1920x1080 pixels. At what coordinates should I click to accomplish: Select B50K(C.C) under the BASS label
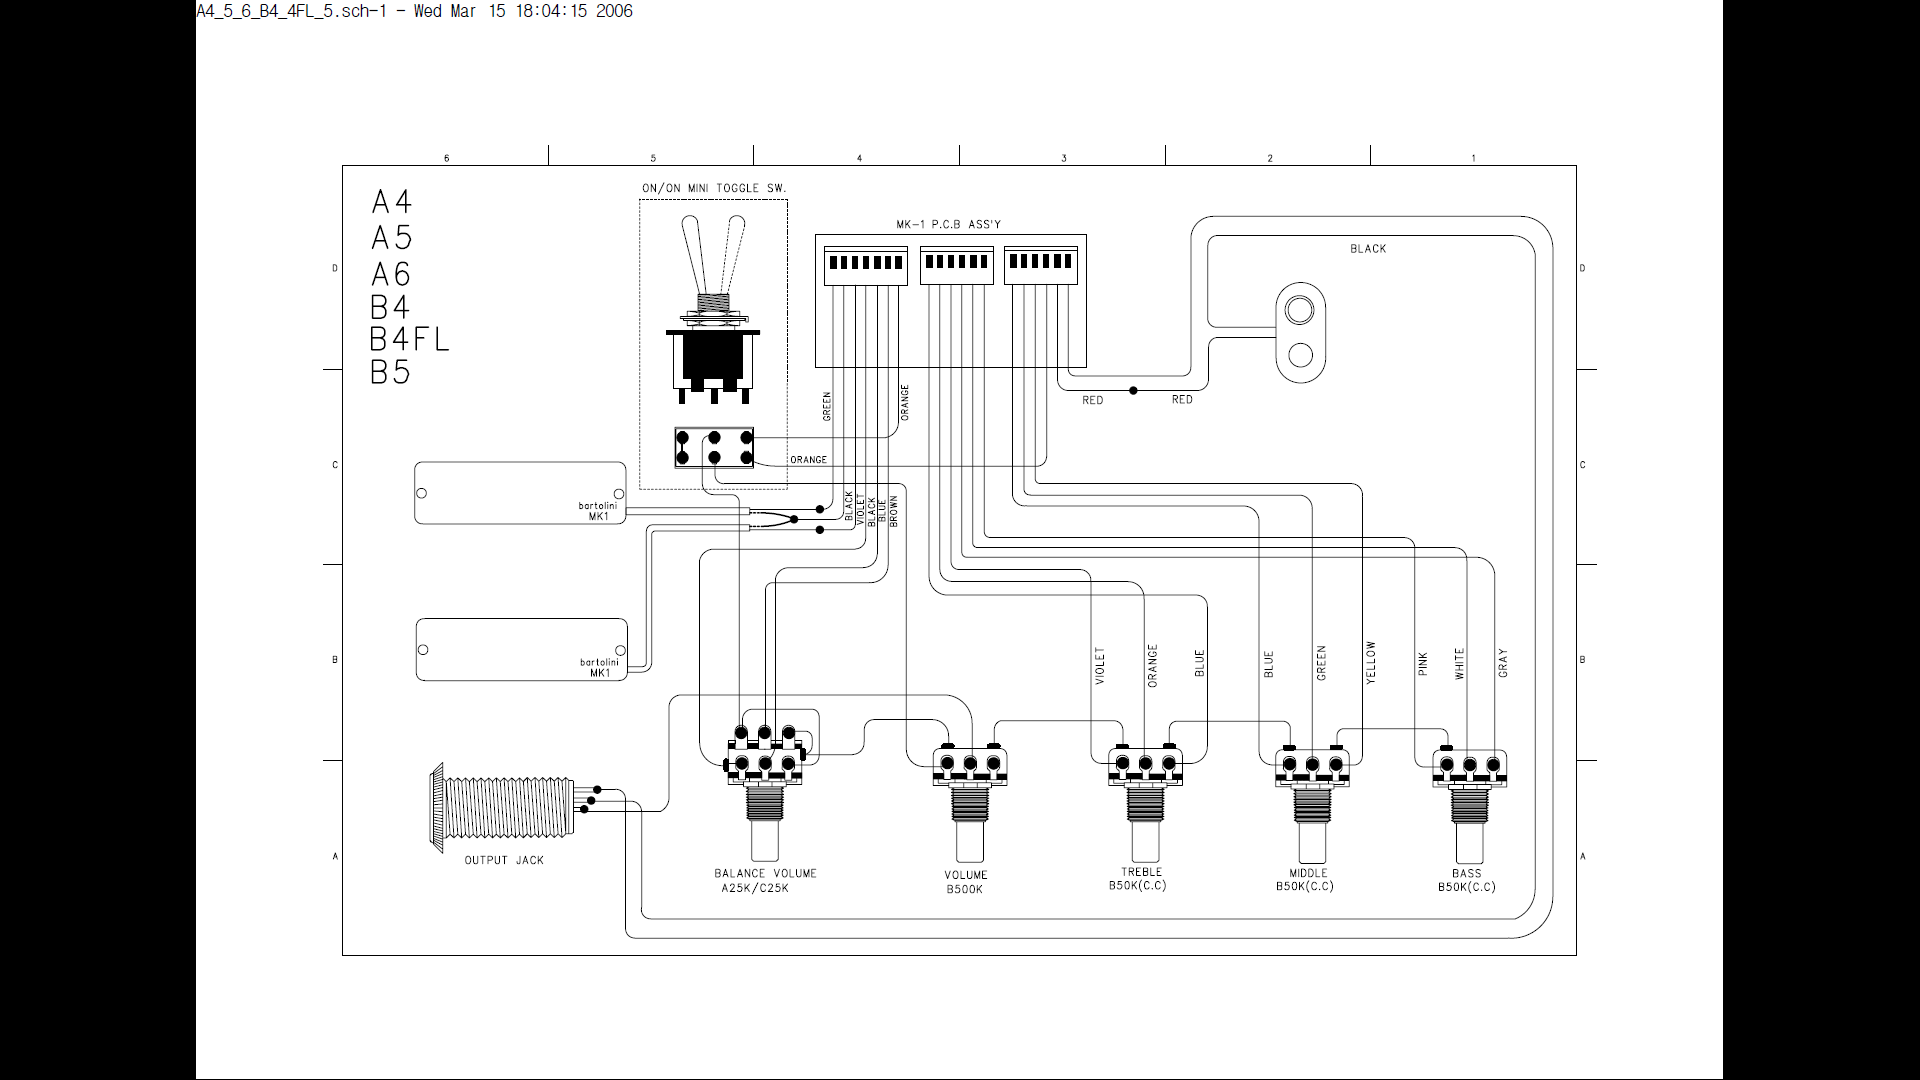coord(1467,887)
